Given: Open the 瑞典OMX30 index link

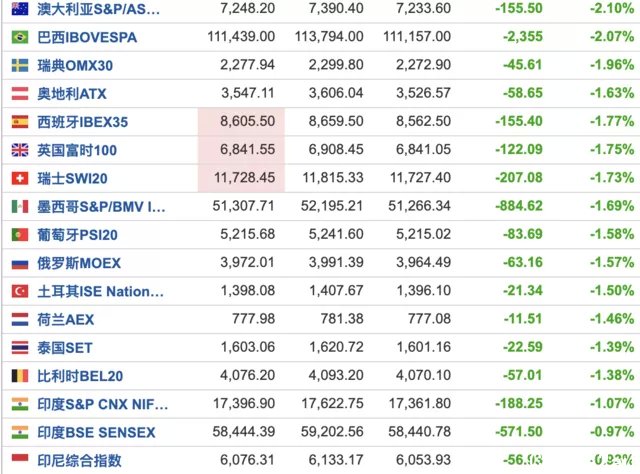Looking at the screenshot, I should pos(75,65).
